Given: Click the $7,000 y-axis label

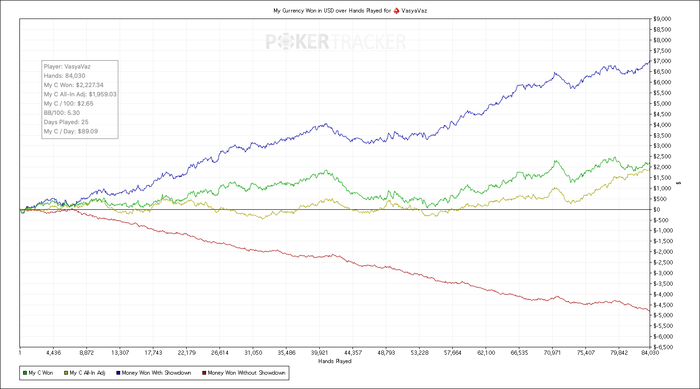Looking at the screenshot, I should pyautogui.click(x=662, y=61).
